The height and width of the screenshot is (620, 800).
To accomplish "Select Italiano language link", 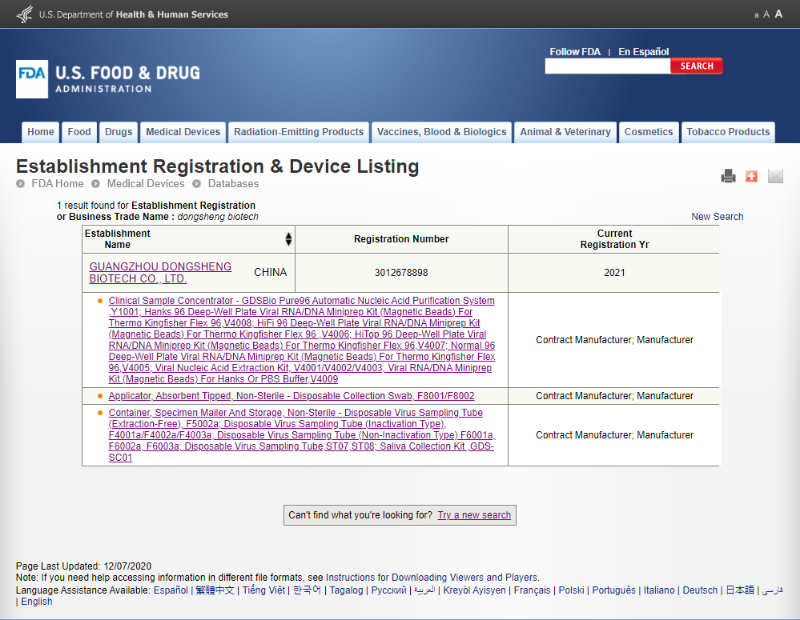I will coord(659,590).
